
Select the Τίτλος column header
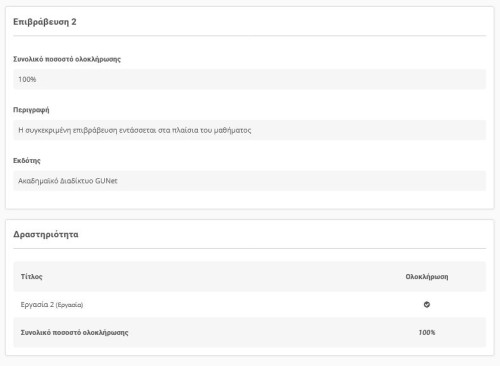[32, 277]
